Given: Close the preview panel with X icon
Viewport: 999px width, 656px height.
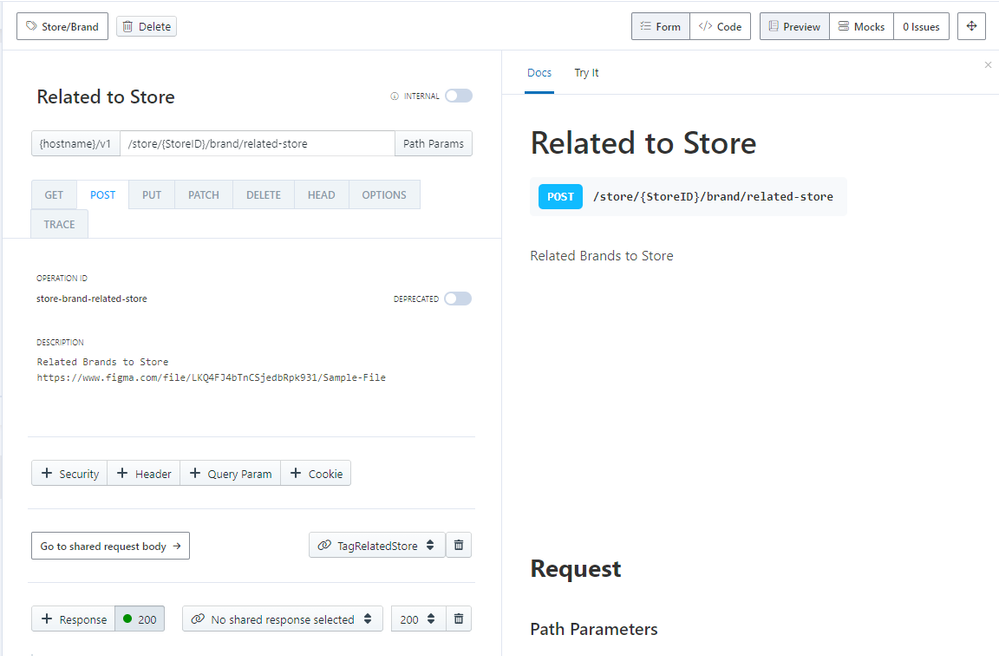Looking at the screenshot, I should 988,65.
